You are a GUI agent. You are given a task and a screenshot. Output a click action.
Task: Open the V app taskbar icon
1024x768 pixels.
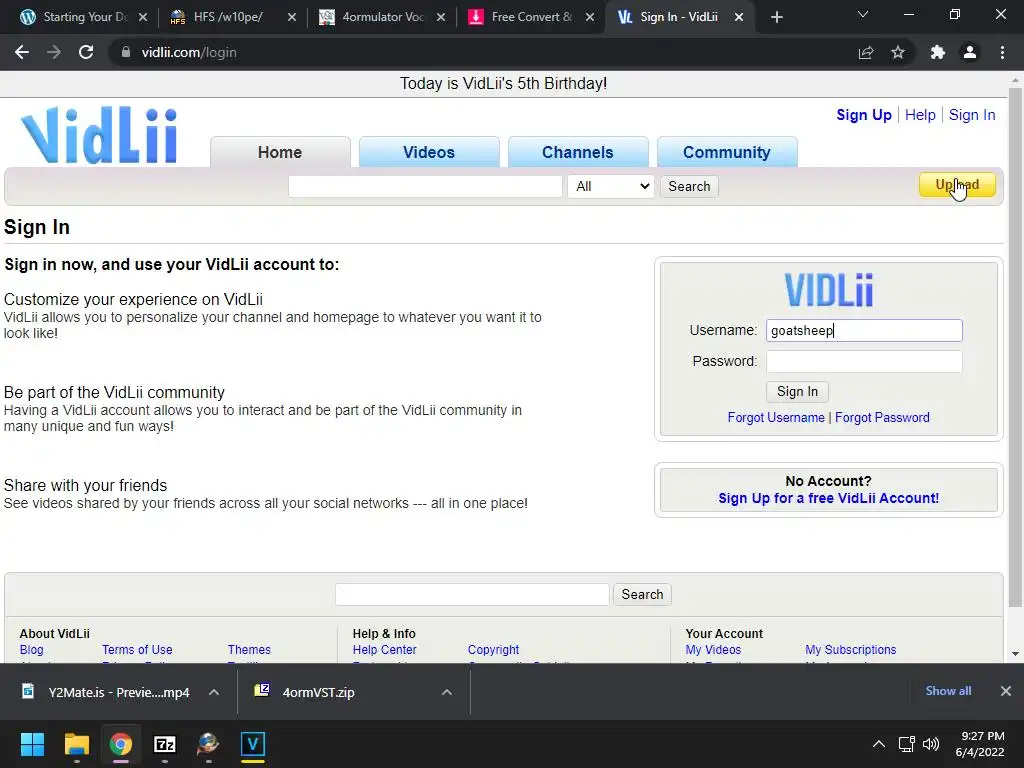pyautogui.click(x=253, y=744)
